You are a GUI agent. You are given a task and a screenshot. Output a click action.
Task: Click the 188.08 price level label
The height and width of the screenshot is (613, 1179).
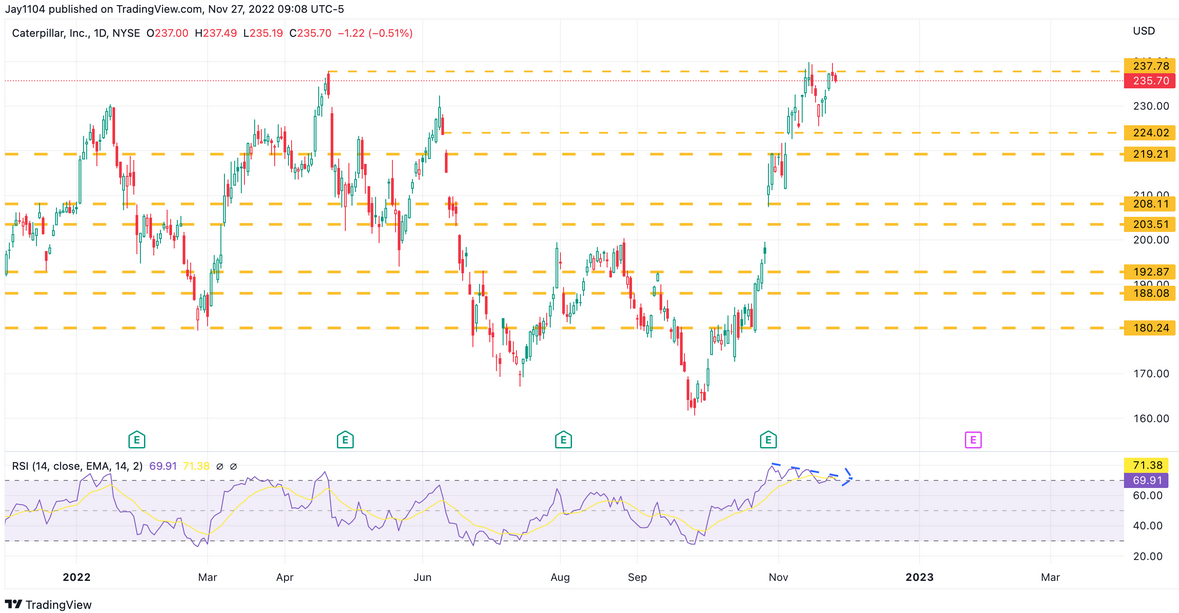coord(1150,293)
